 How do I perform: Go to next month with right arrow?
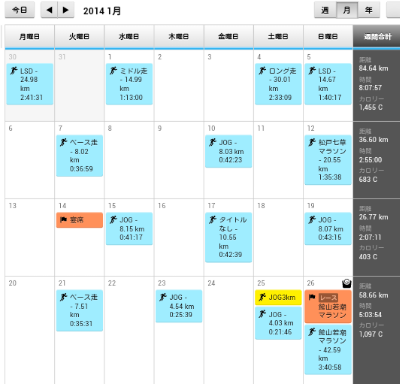pyautogui.click(x=66, y=10)
